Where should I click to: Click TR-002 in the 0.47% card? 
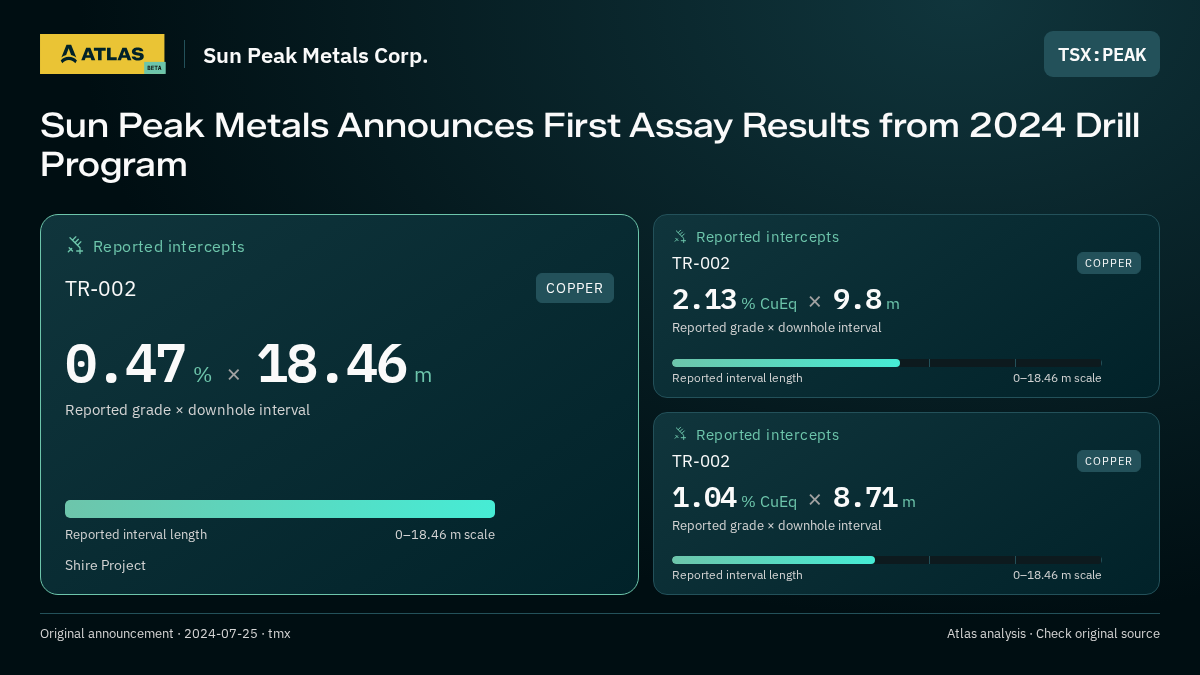coord(100,289)
